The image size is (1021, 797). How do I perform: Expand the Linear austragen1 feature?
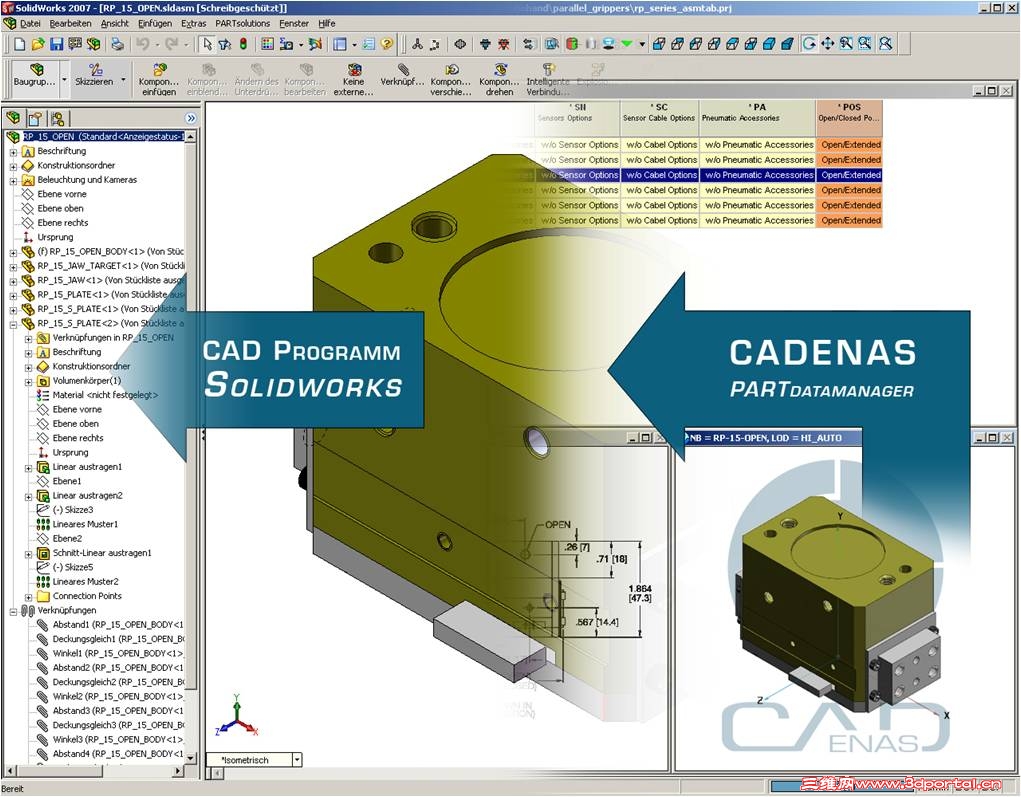28,468
